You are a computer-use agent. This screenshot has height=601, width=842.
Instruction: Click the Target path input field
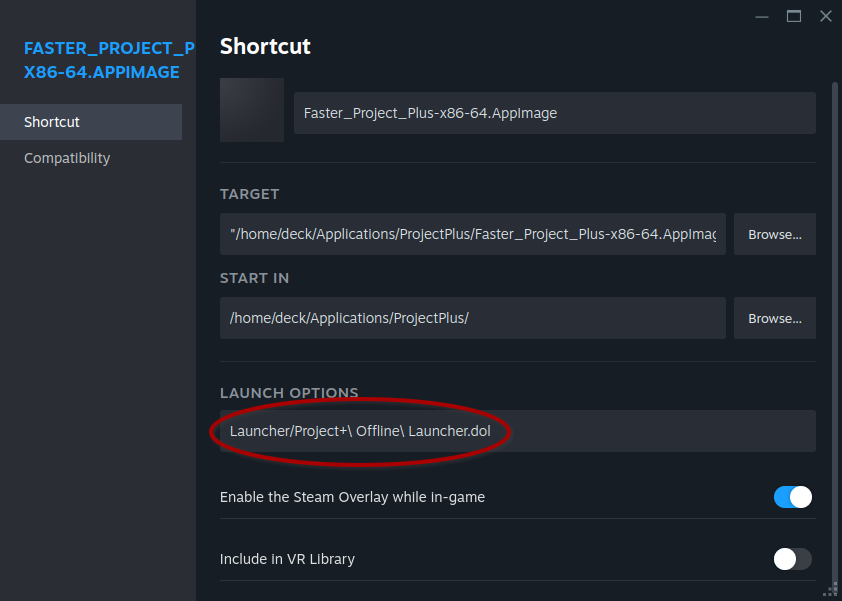tap(473, 234)
